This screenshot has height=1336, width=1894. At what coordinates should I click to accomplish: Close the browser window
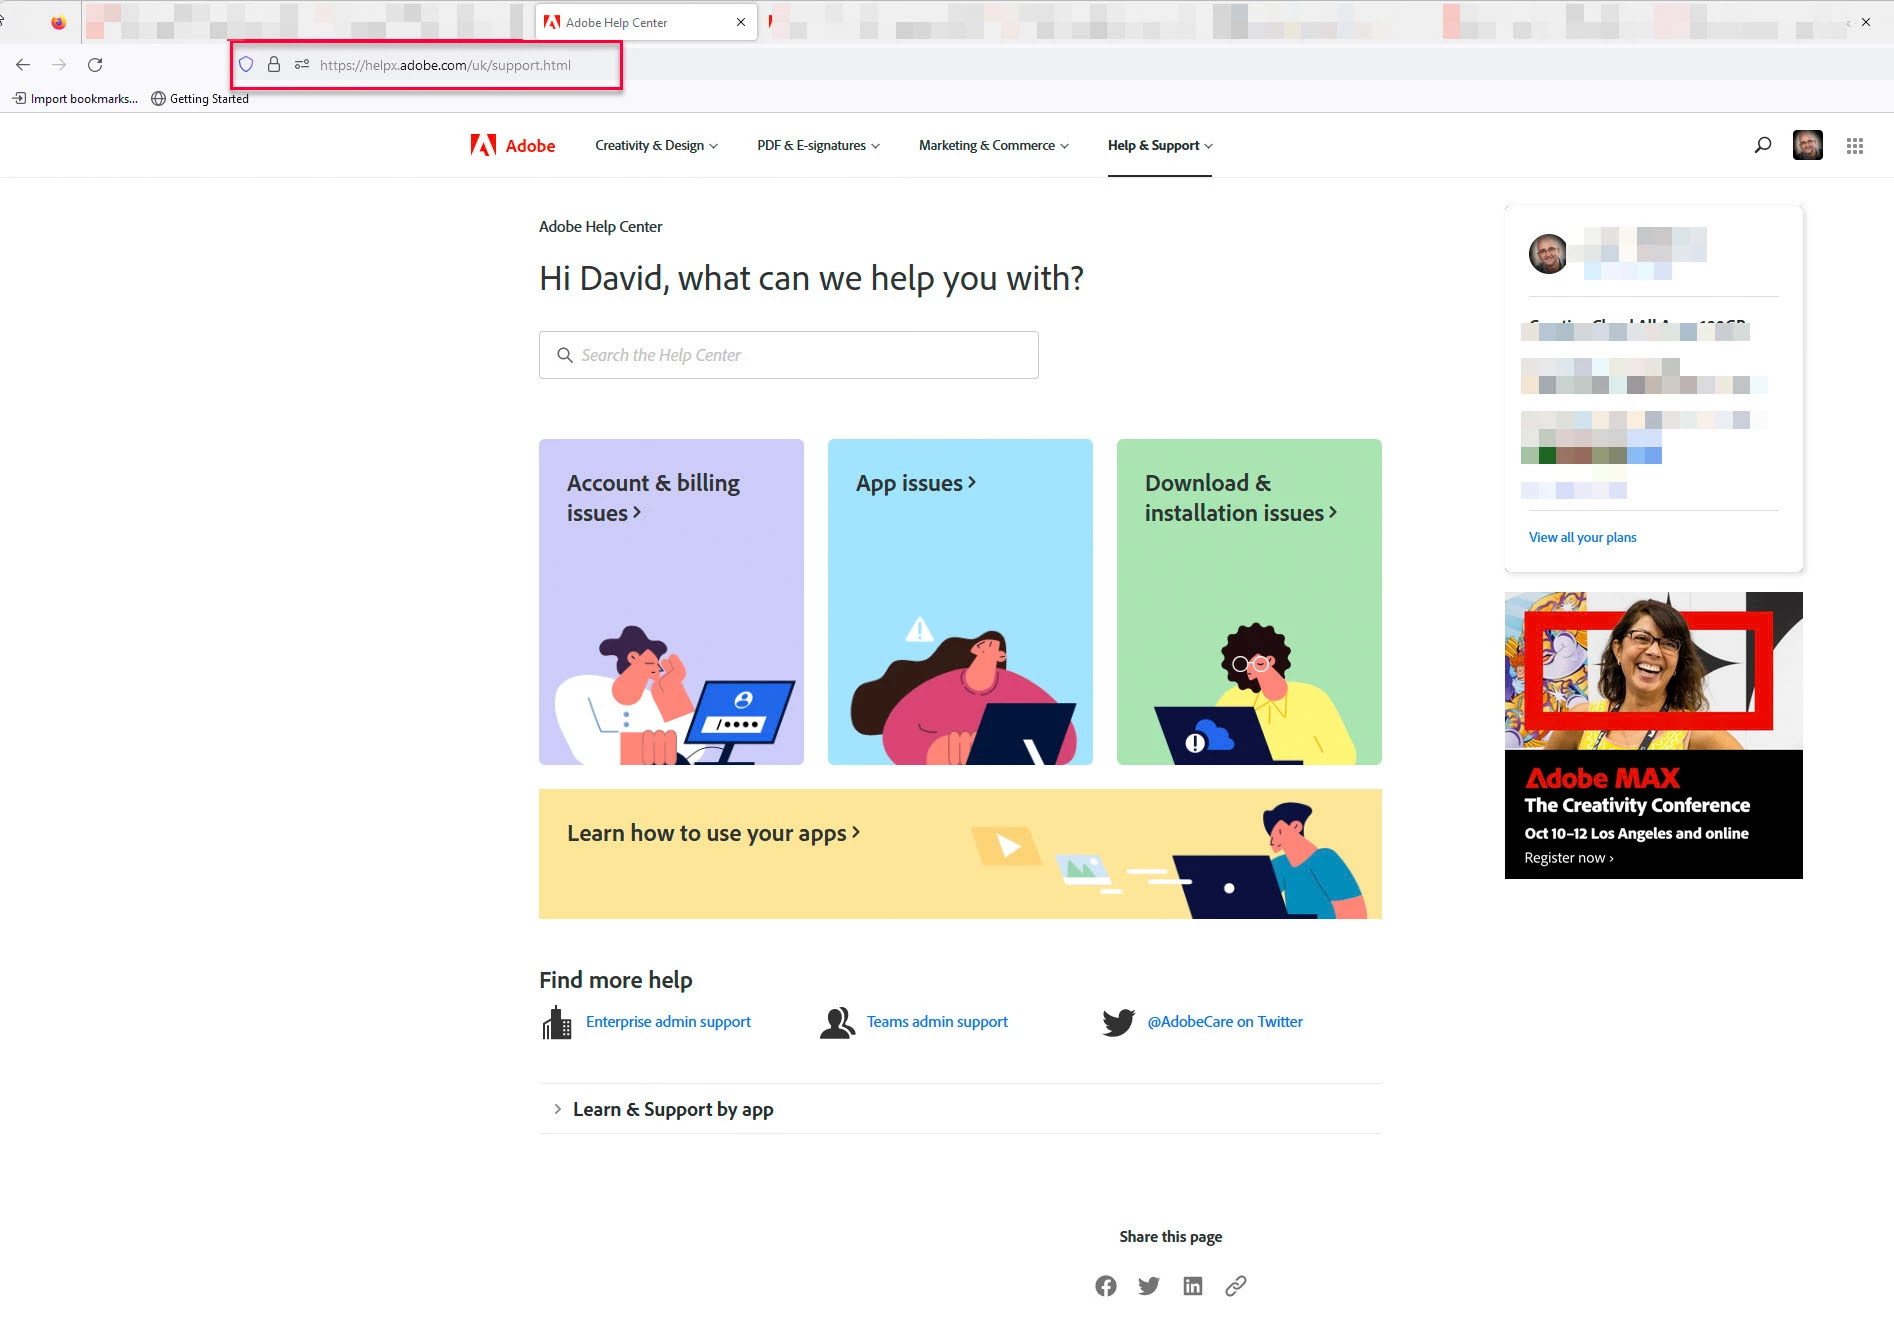pos(1866,22)
